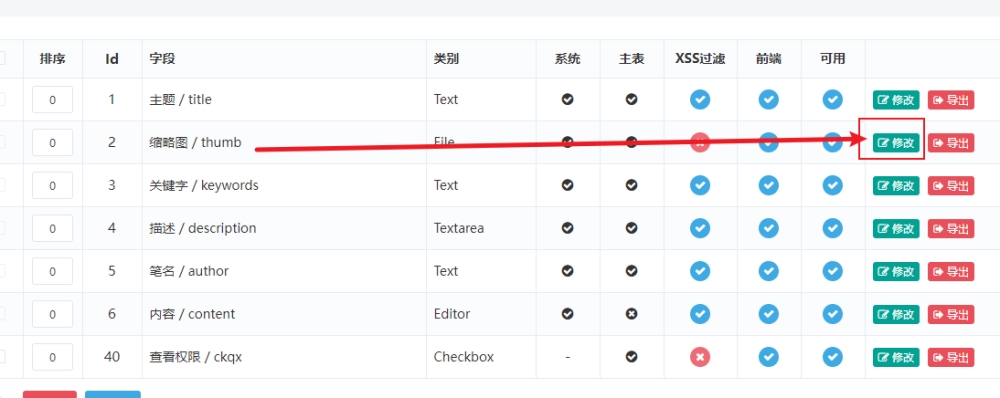Toggle 前端 for the ckqx field
Screen dimensions: 1000x398
tap(768, 357)
